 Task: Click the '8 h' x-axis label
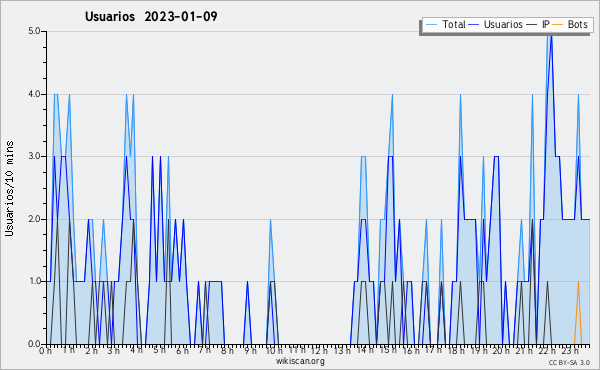point(227,351)
